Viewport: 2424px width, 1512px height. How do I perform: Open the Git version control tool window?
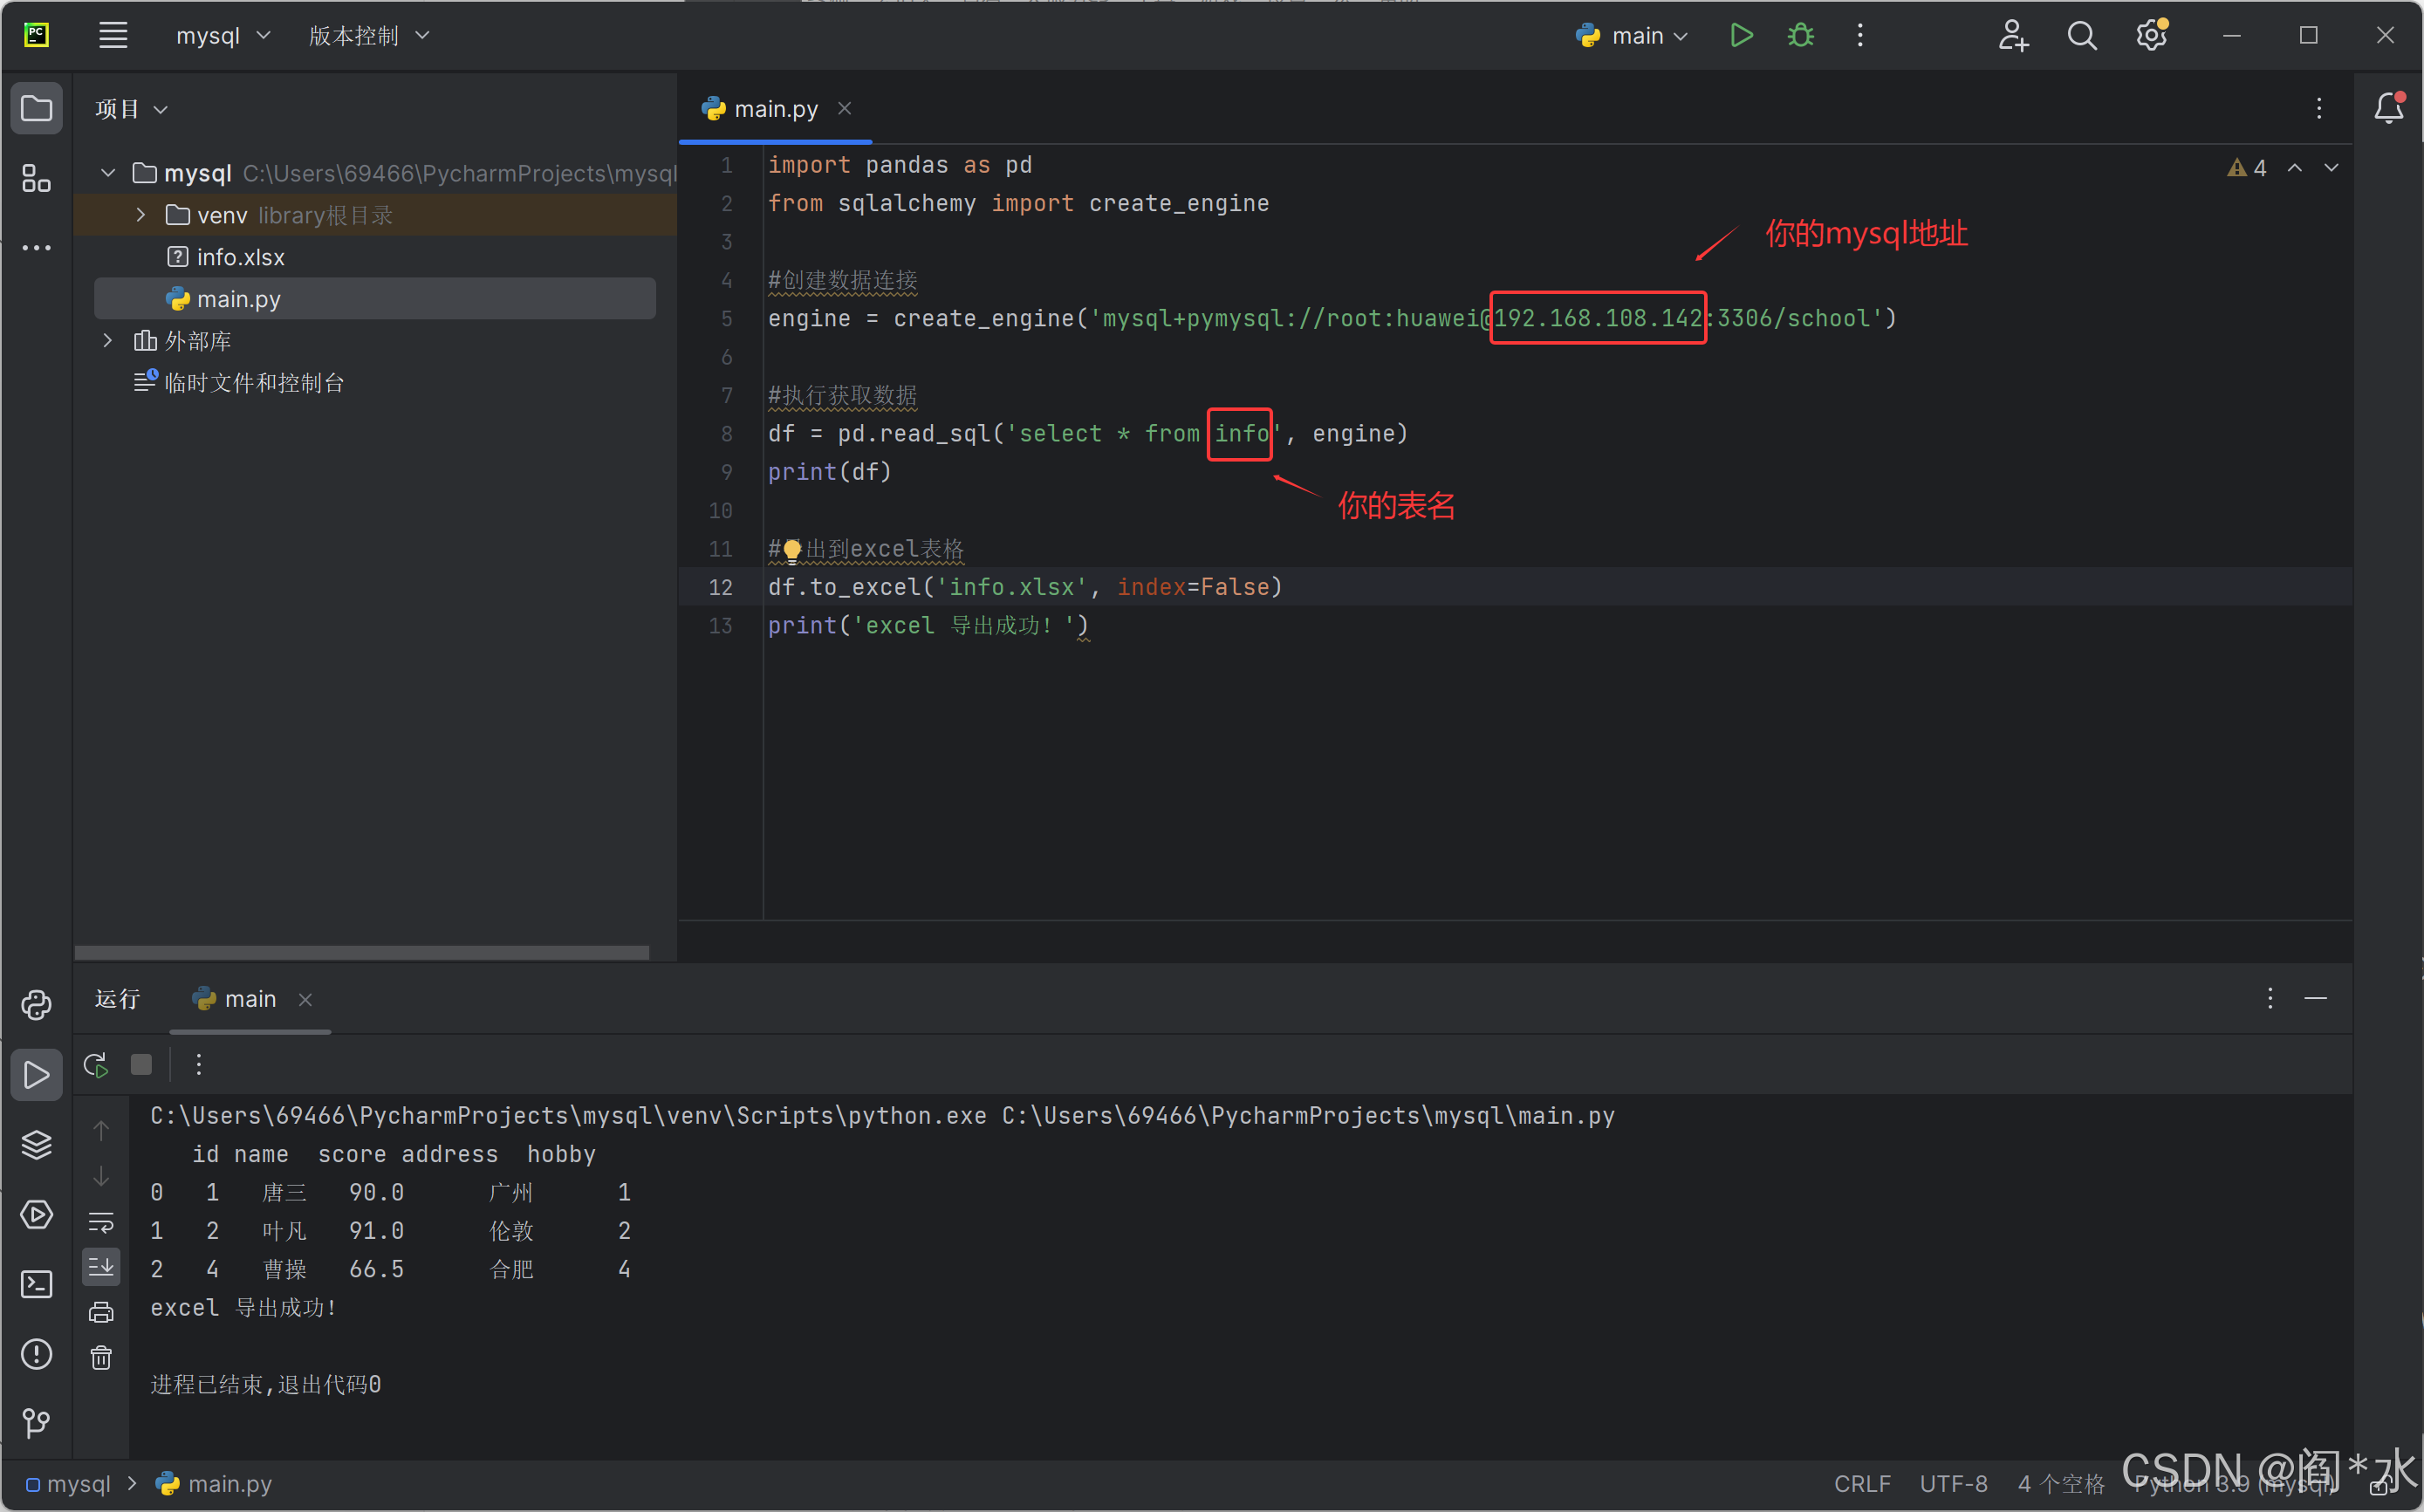pos(37,1422)
